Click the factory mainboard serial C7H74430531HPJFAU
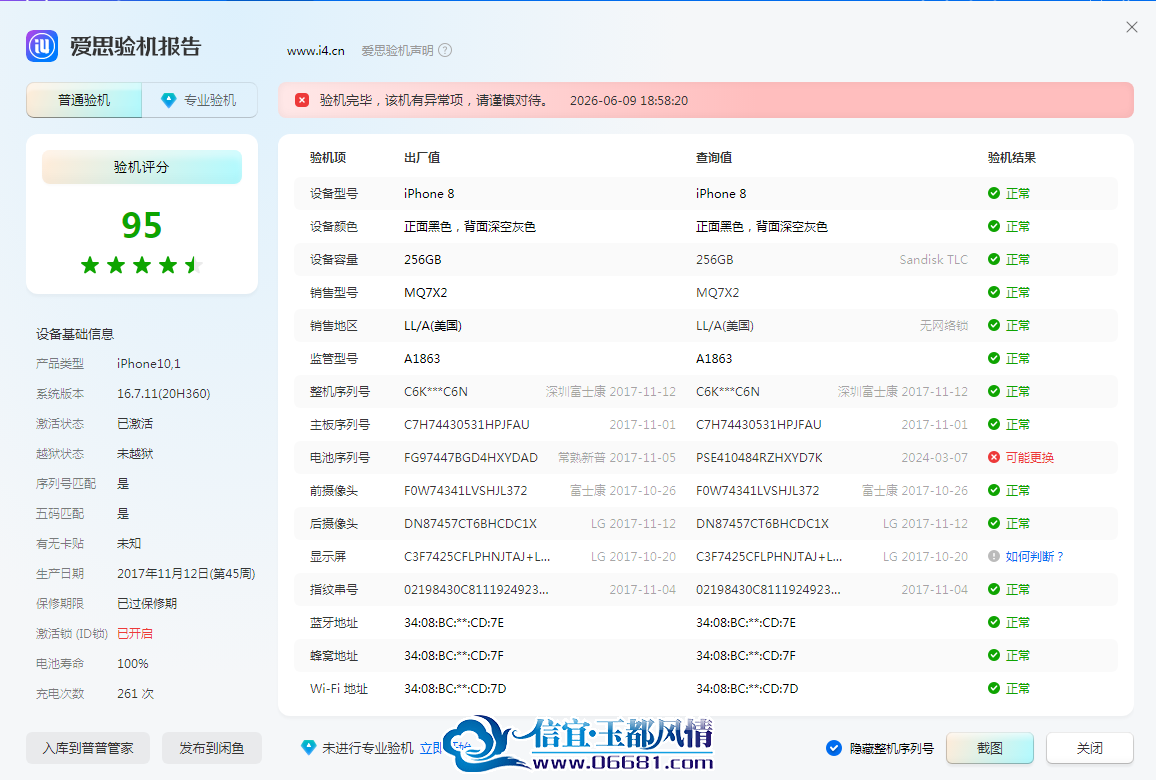Image resolution: width=1156 pixels, height=780 pixels. click(x=467, y=425)
